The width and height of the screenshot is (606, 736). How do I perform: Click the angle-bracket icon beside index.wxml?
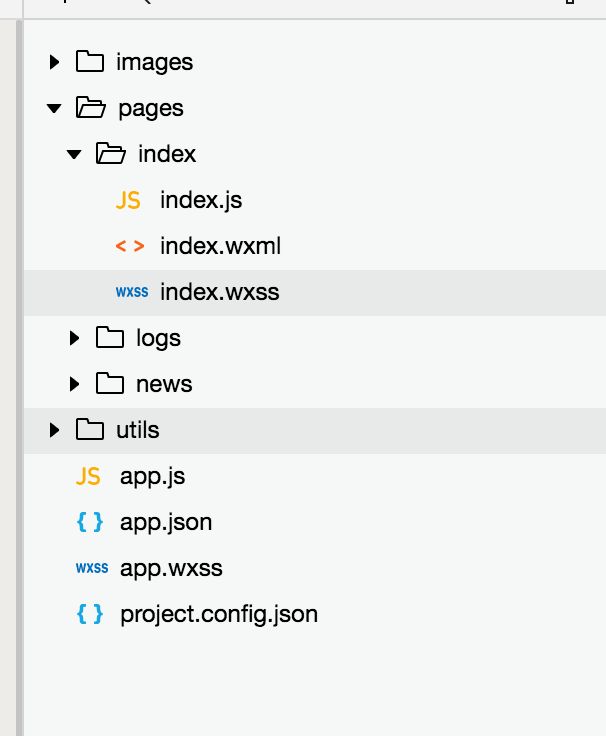click(130, 246)
